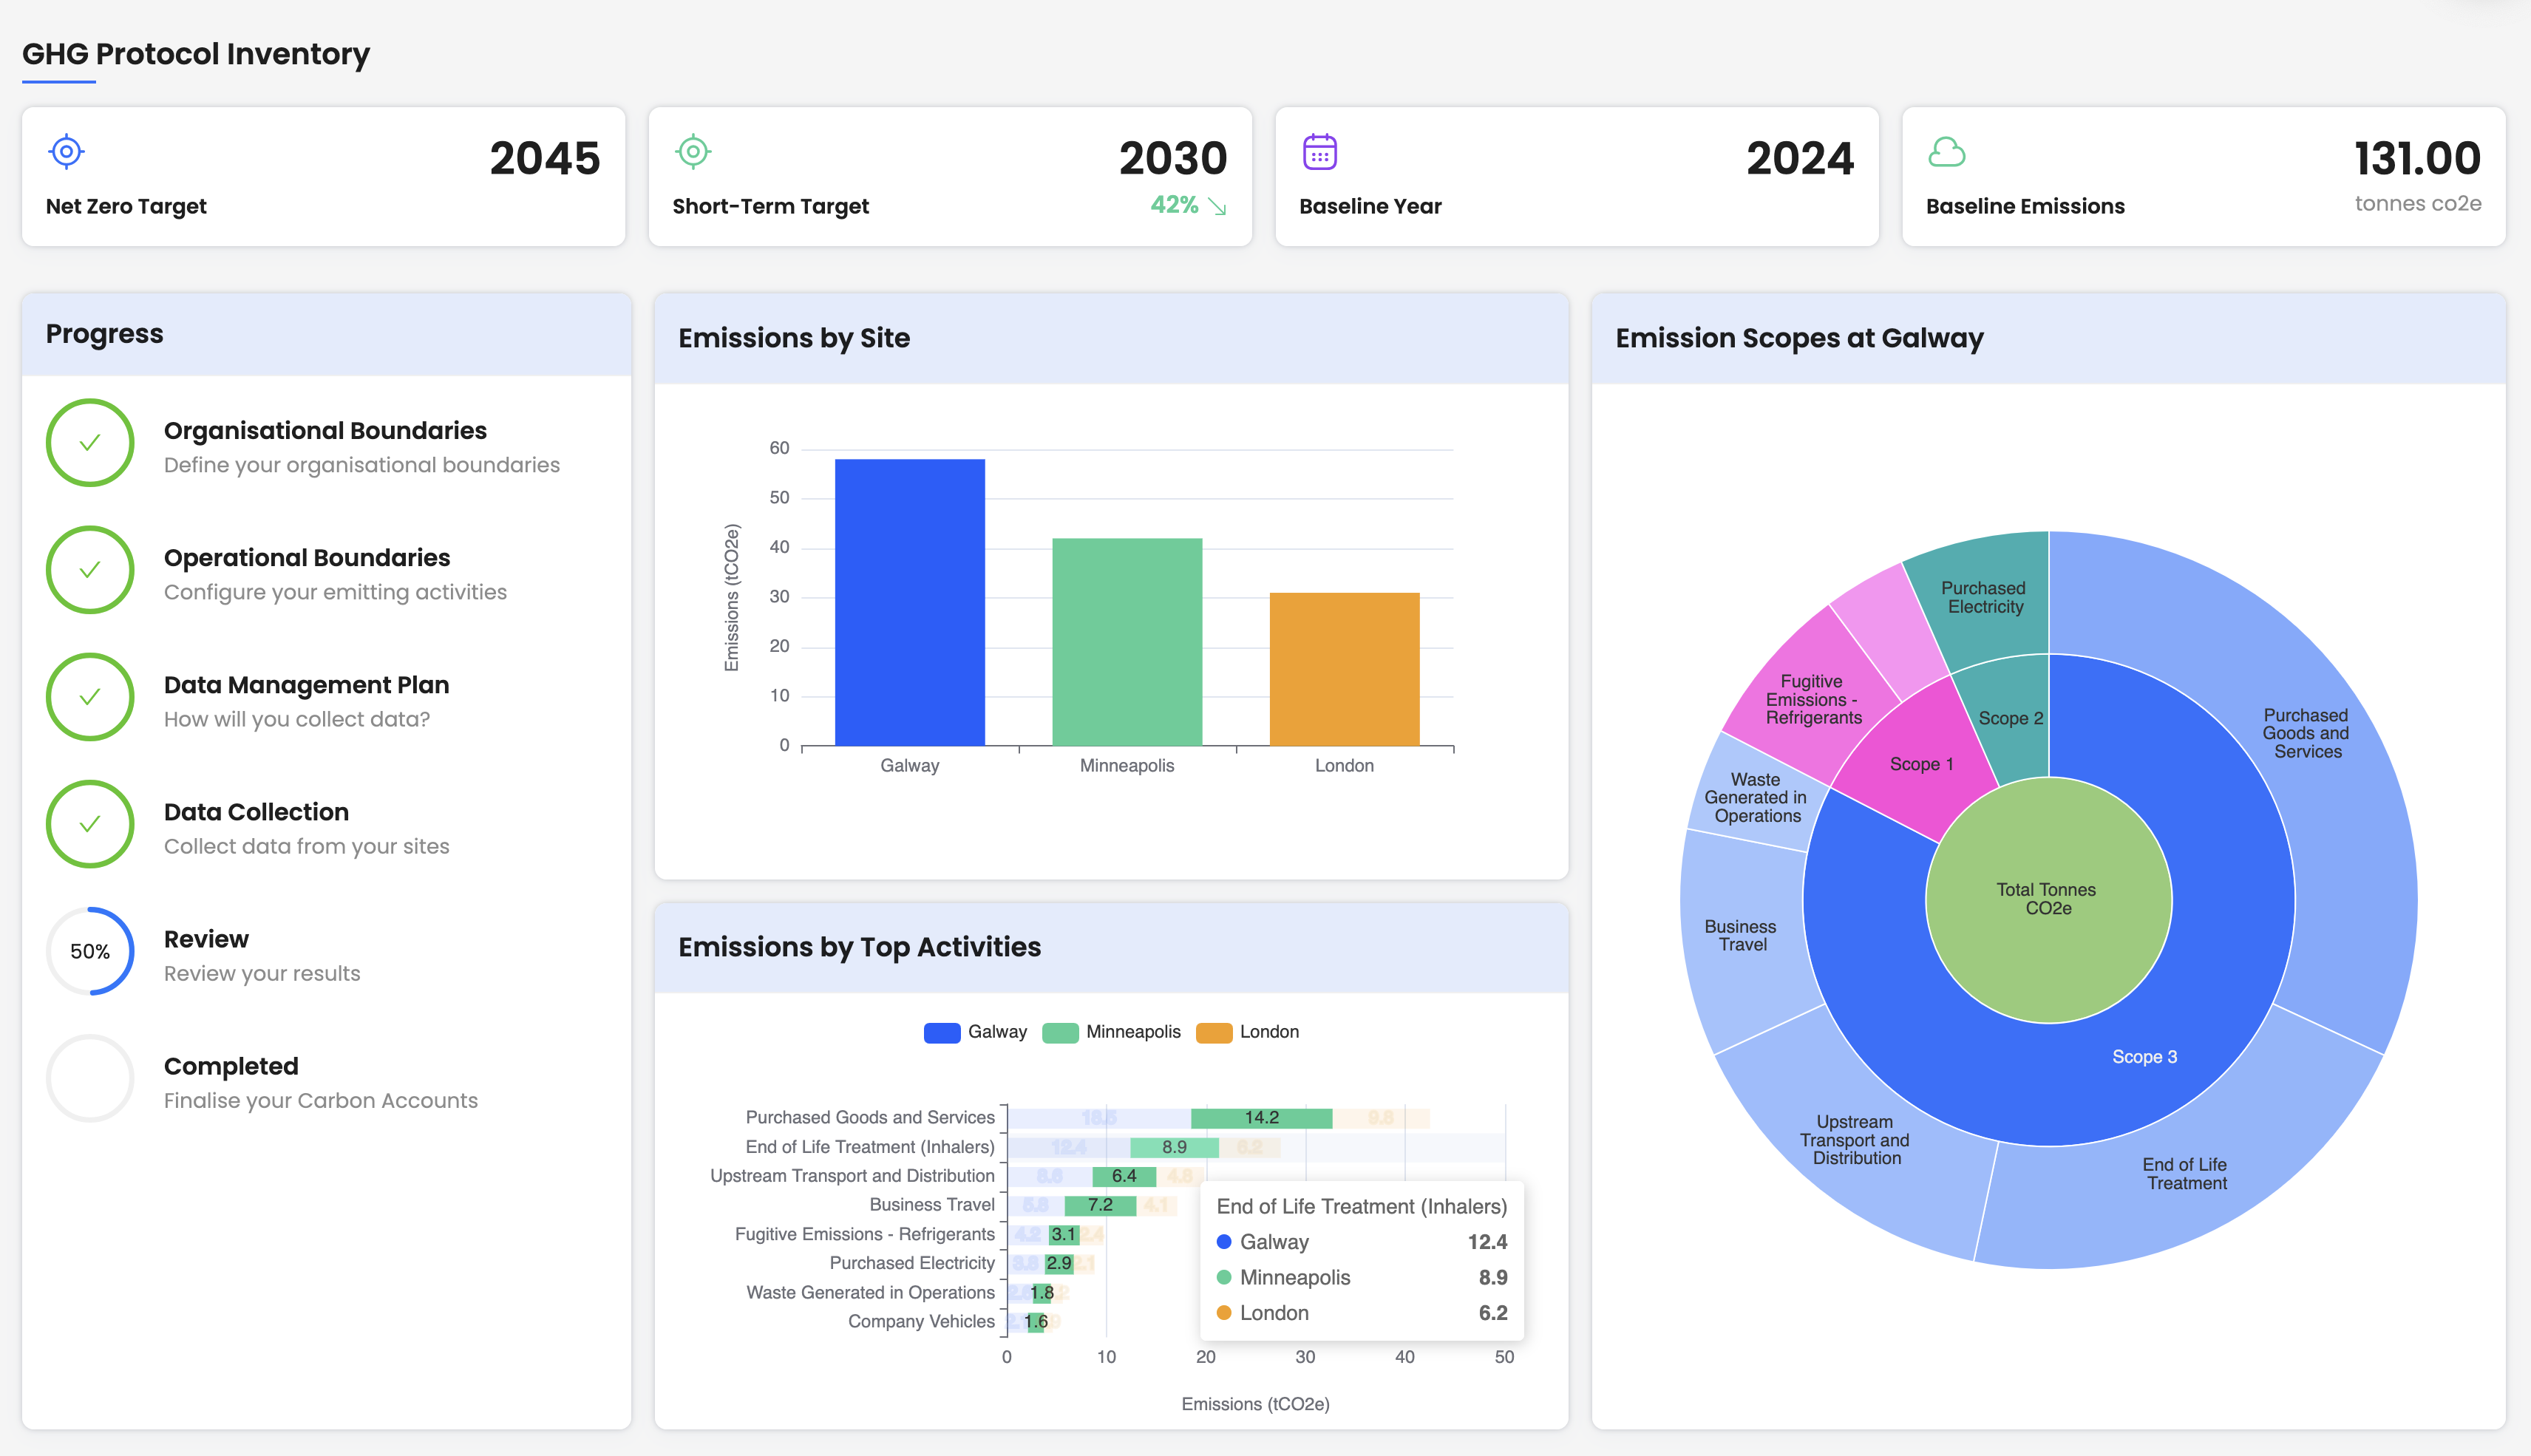Click the Operational Boundaries checkmark icon

click(90, 570)
